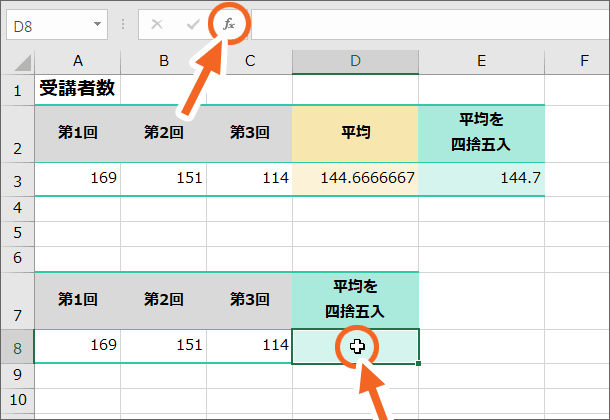Viewport: 610px width, 420px height.
Task: Confirm entry with the checkmark icon
Action: point(193,24)
